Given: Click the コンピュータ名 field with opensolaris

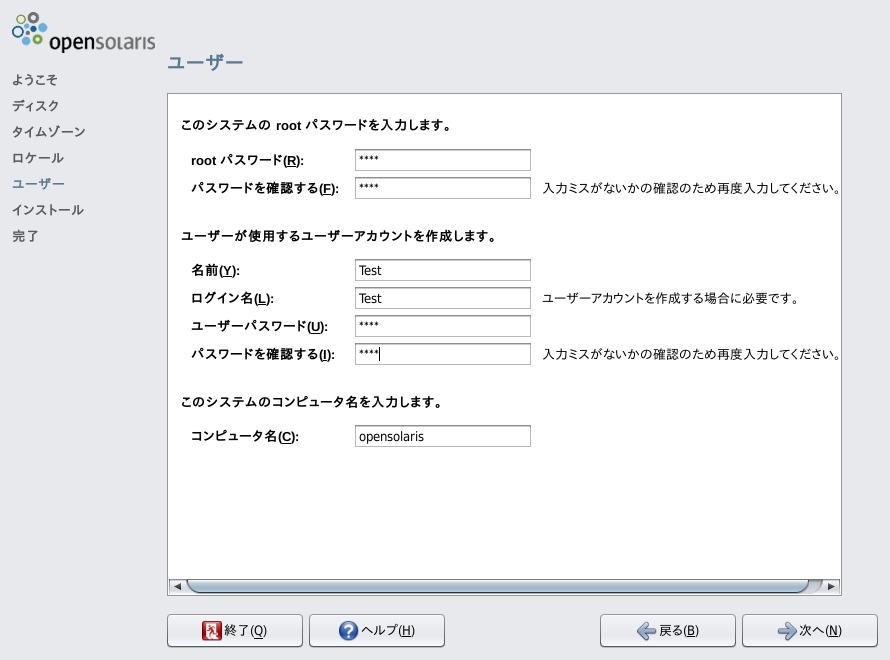Looking at the screenshot, I should click(x=442, y=436).
